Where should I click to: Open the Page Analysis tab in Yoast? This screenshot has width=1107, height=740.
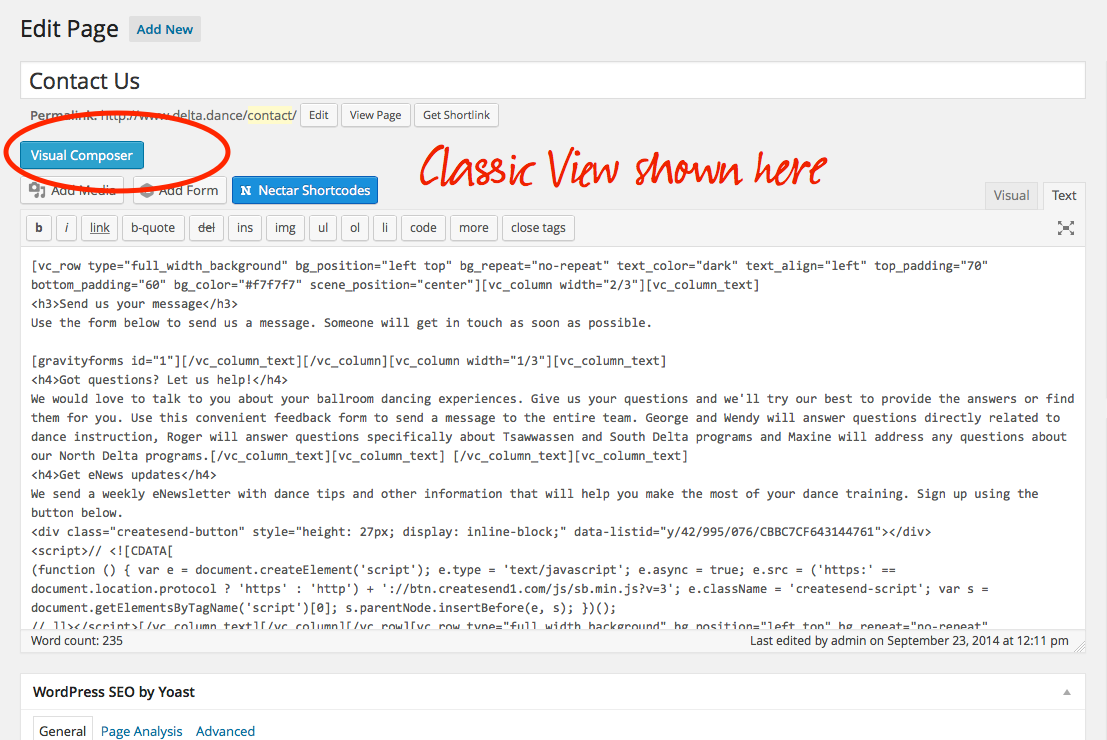144,731
